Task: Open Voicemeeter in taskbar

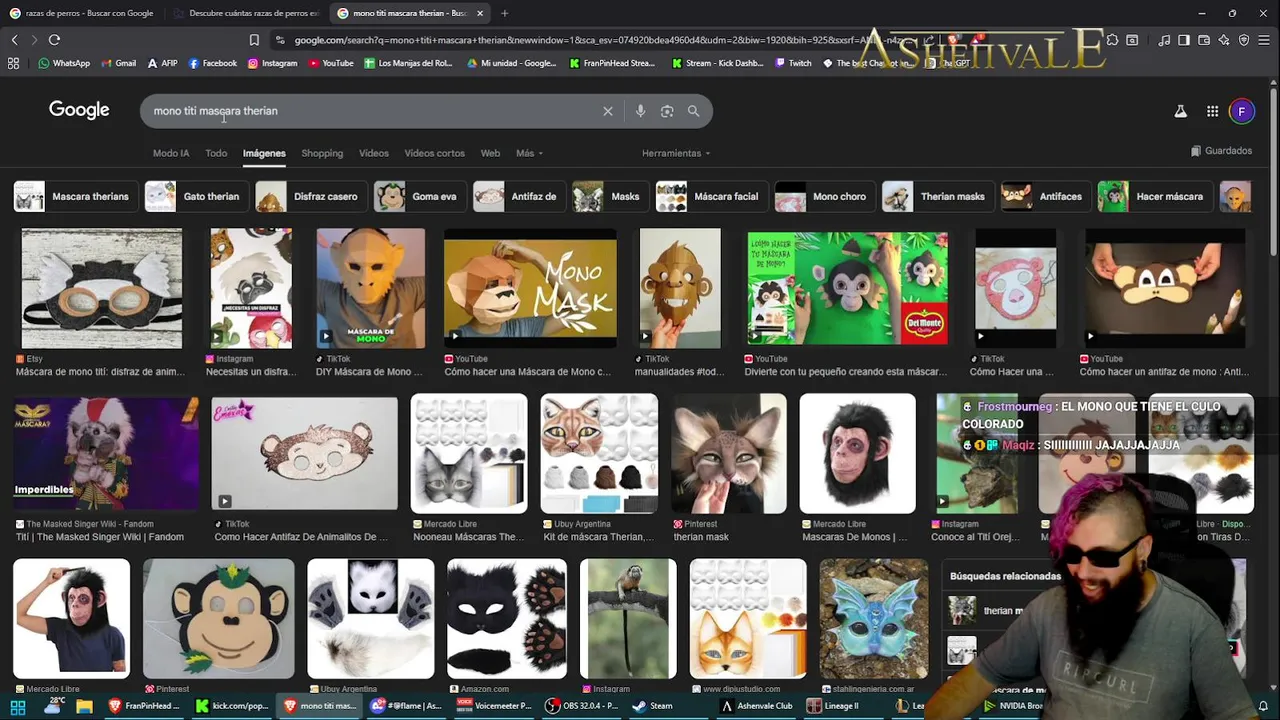Action: [493, 706]
